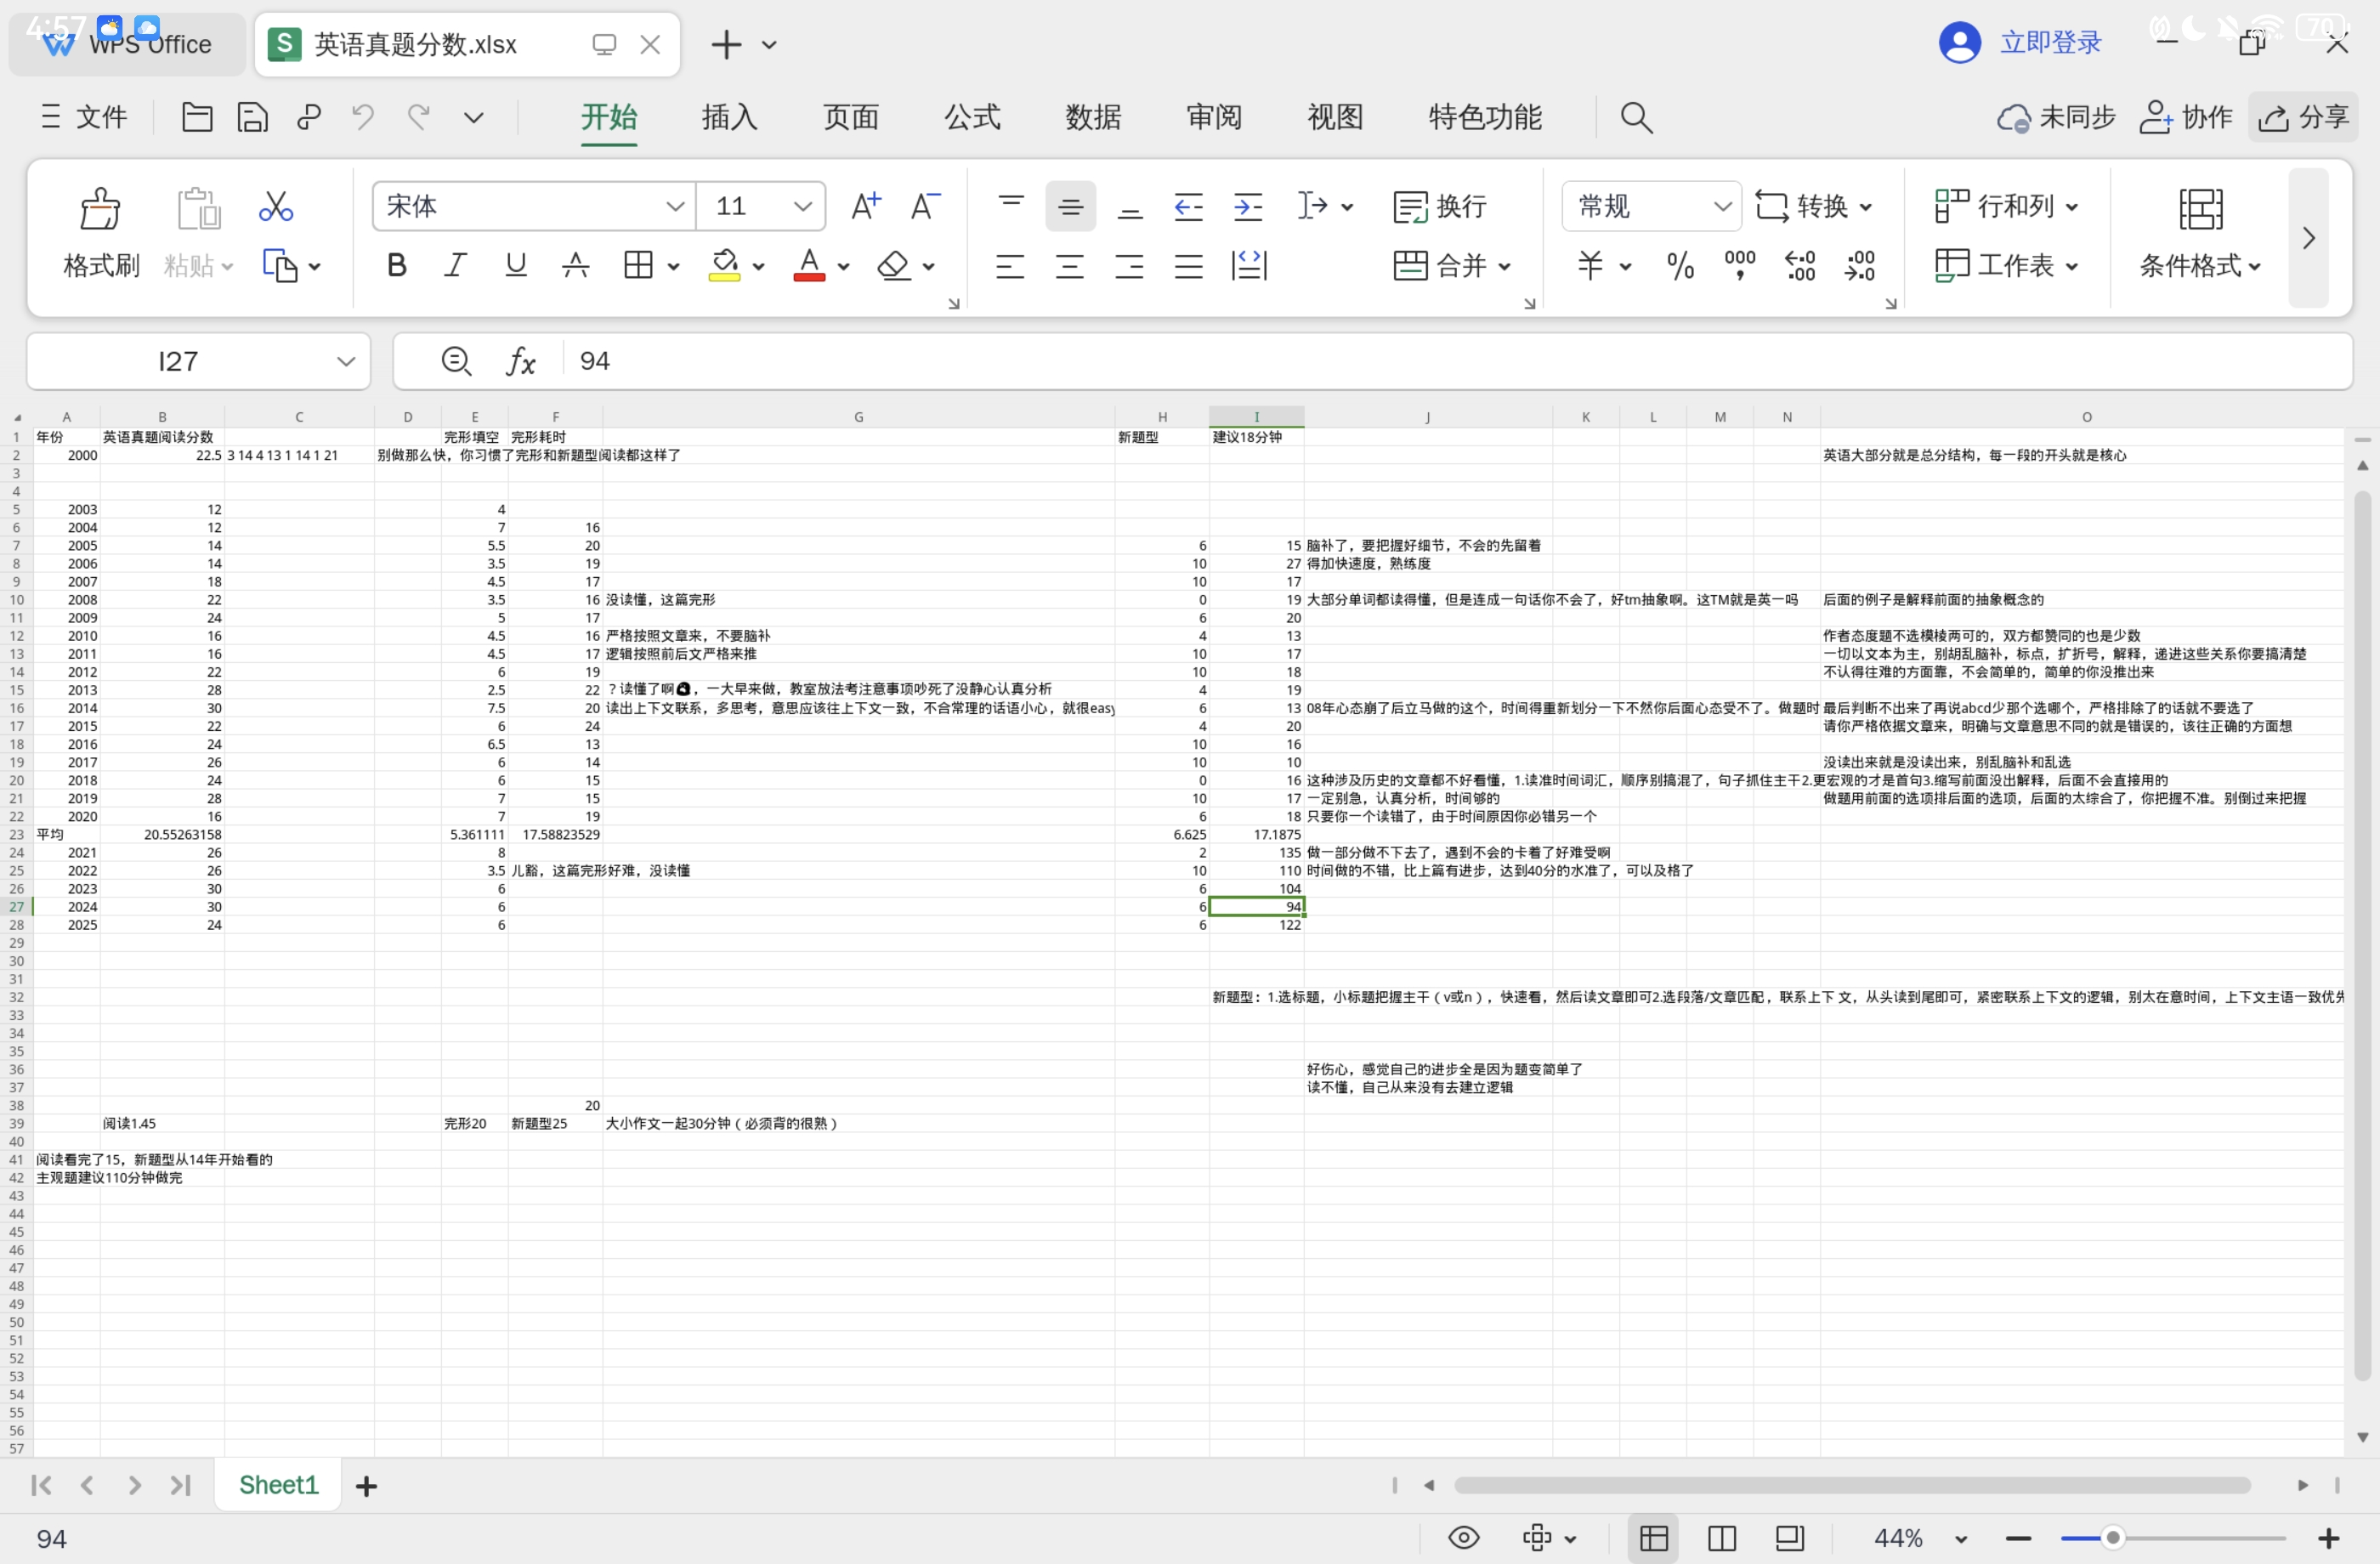
Task: Switch to the 页面 page tab
Action: (850, 117)
